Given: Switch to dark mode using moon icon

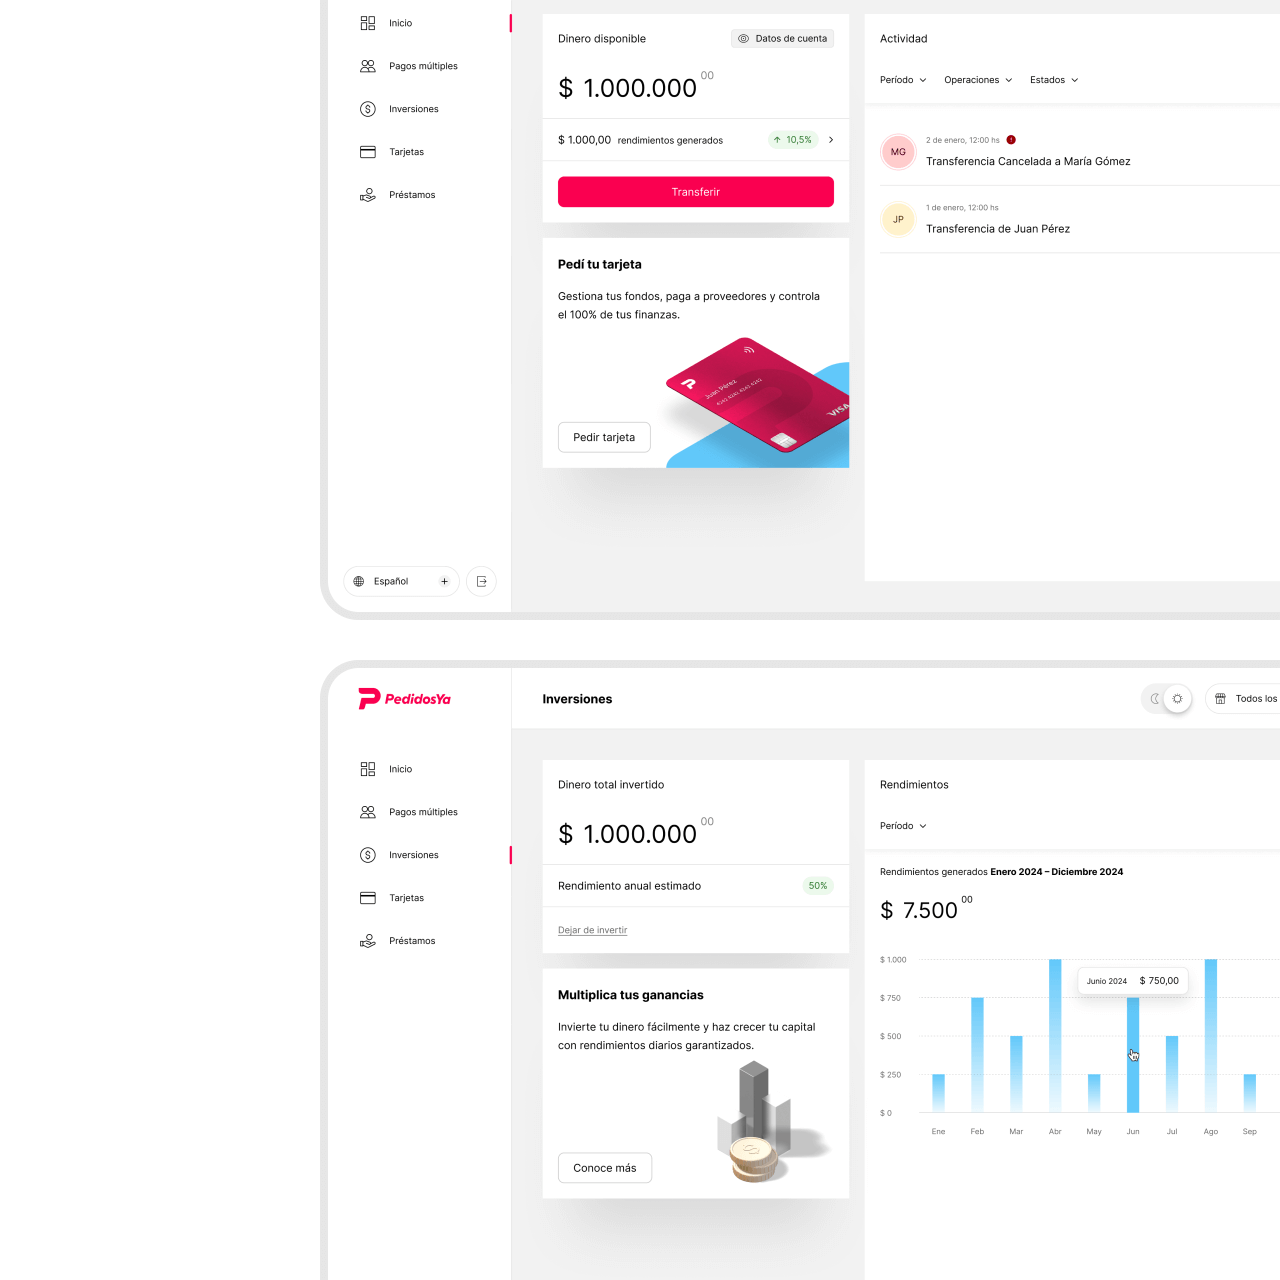Looking at the screenshot, I should 1154,699.
